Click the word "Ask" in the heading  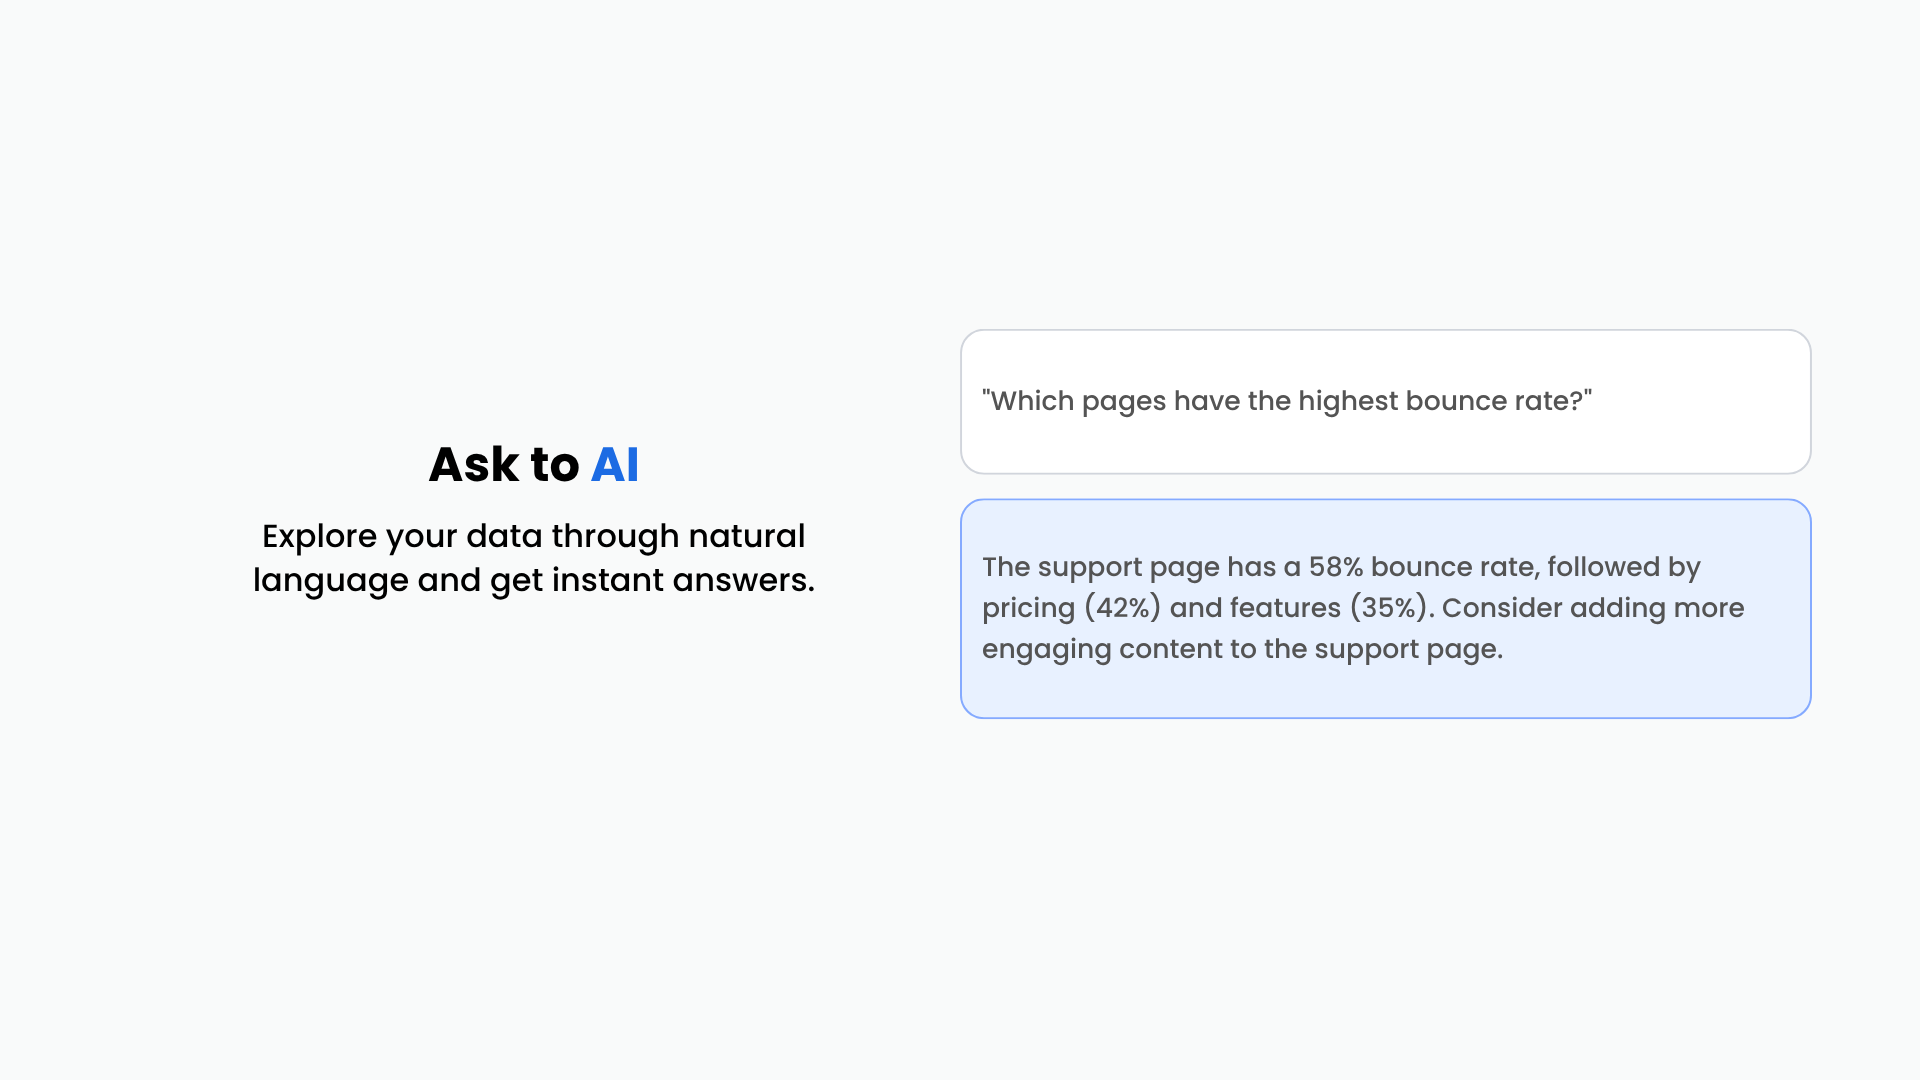point(474,465)
